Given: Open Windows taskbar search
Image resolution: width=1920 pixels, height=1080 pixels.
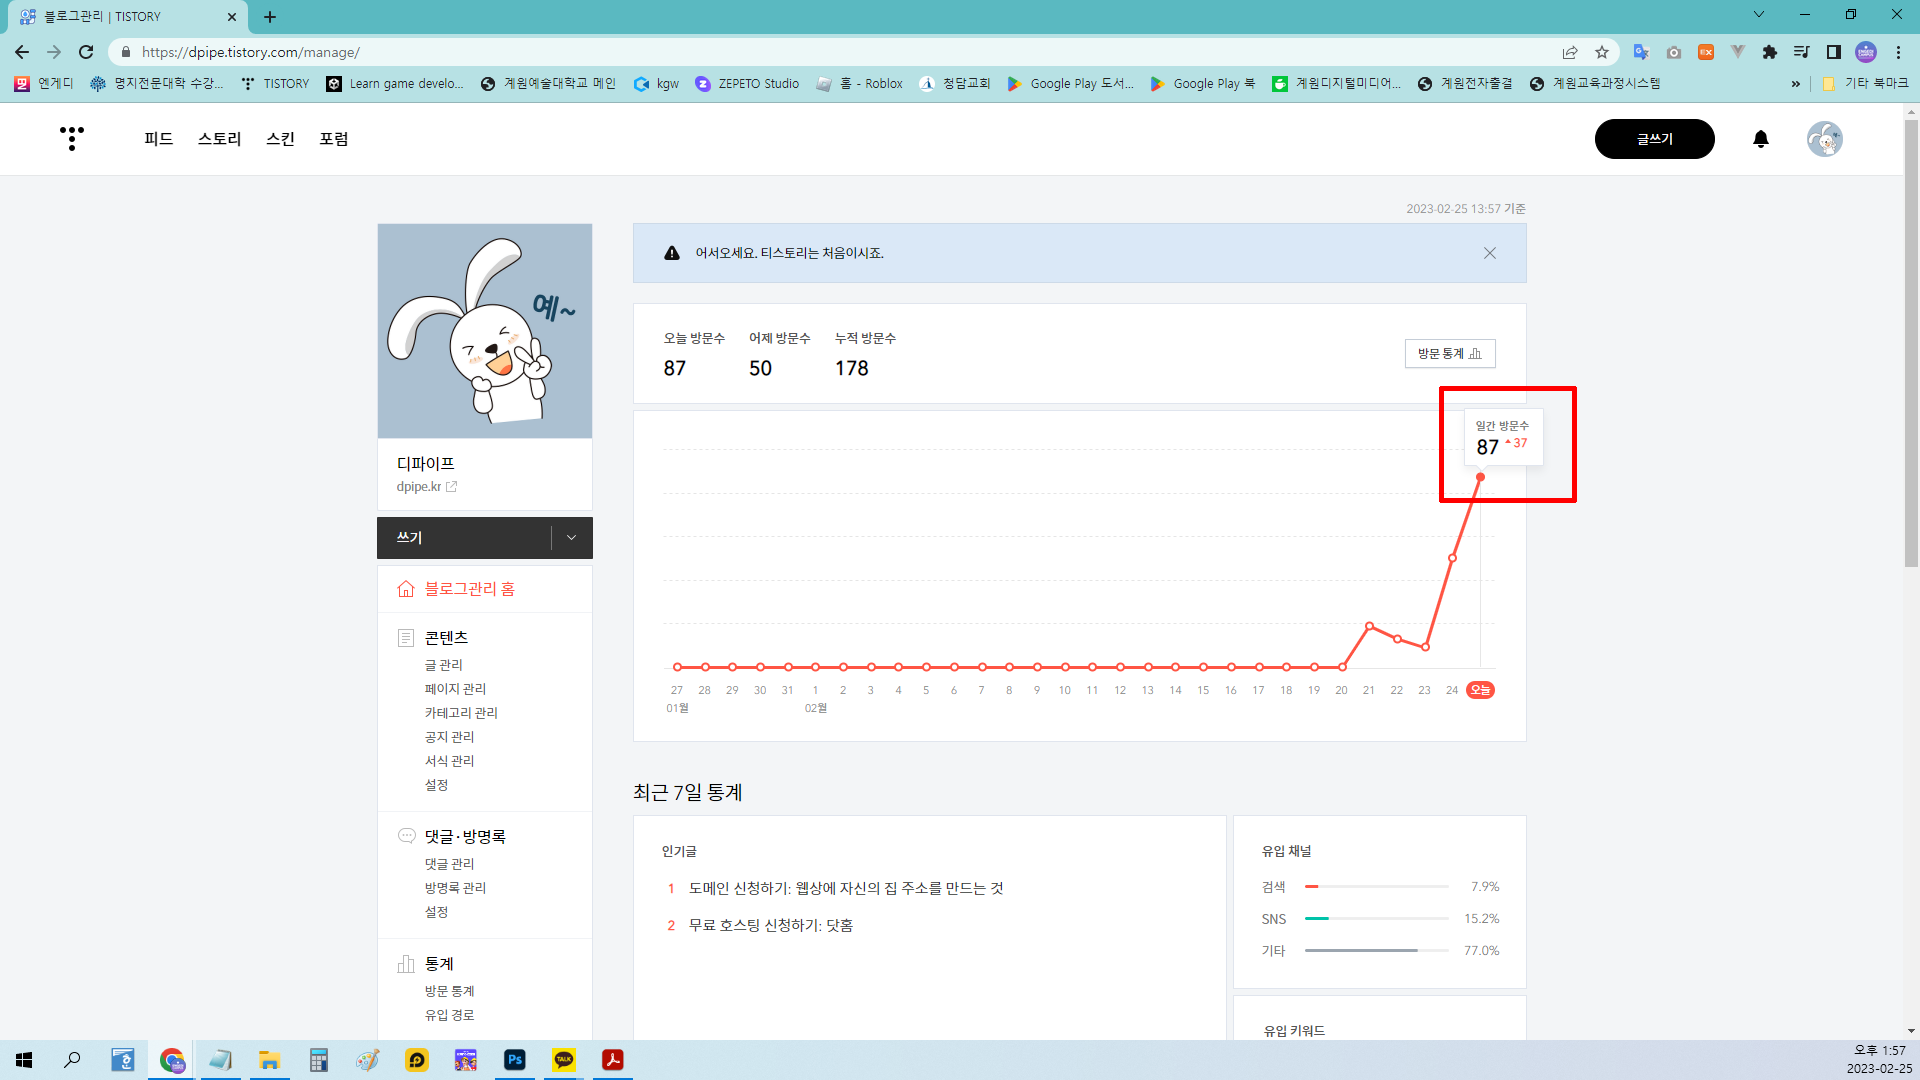Looking at the screenshot, I should click(72, 1060).
